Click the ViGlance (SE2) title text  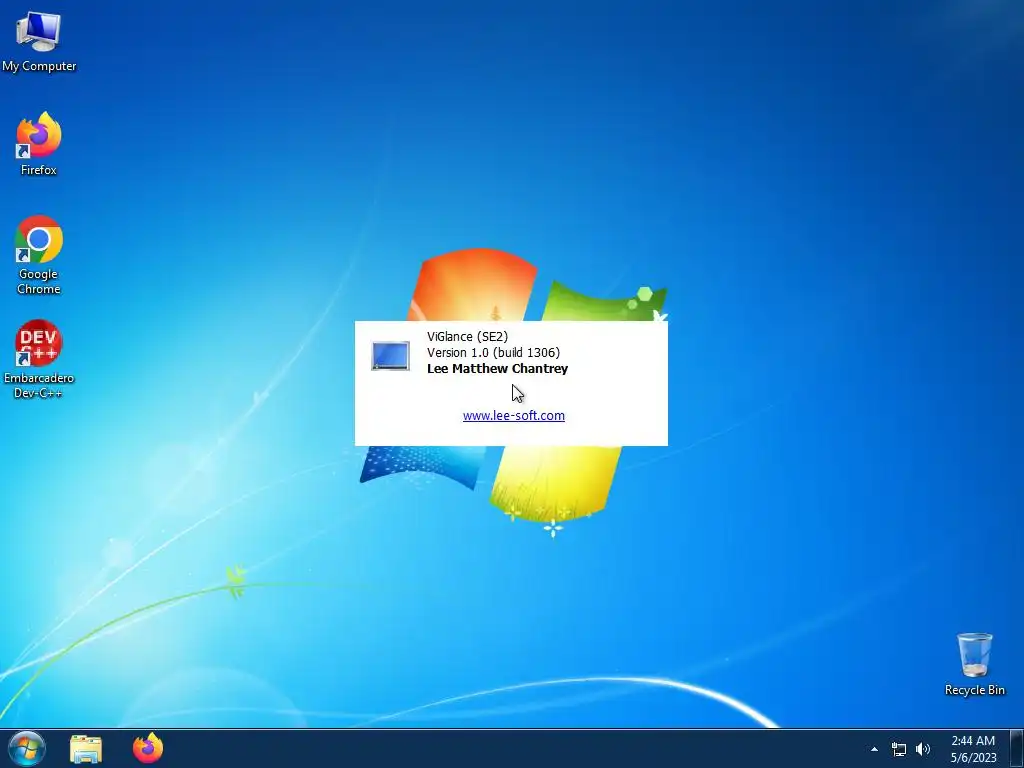coord(468,336)
